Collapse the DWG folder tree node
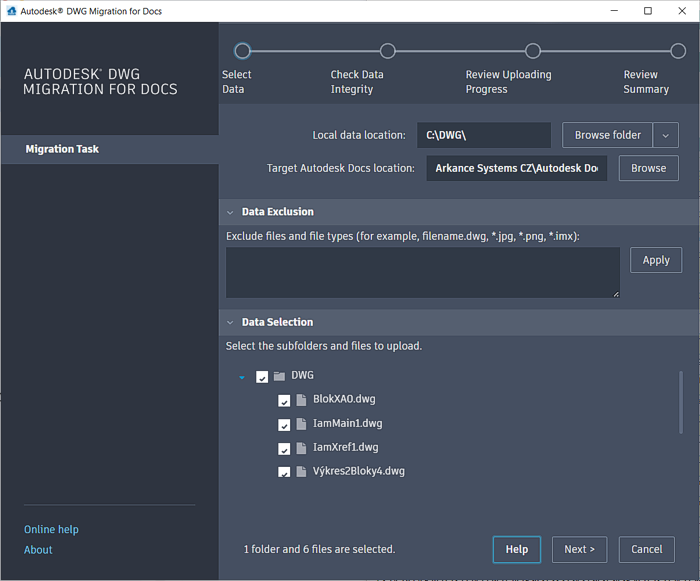700x581 pixels. tap(242, 377)
